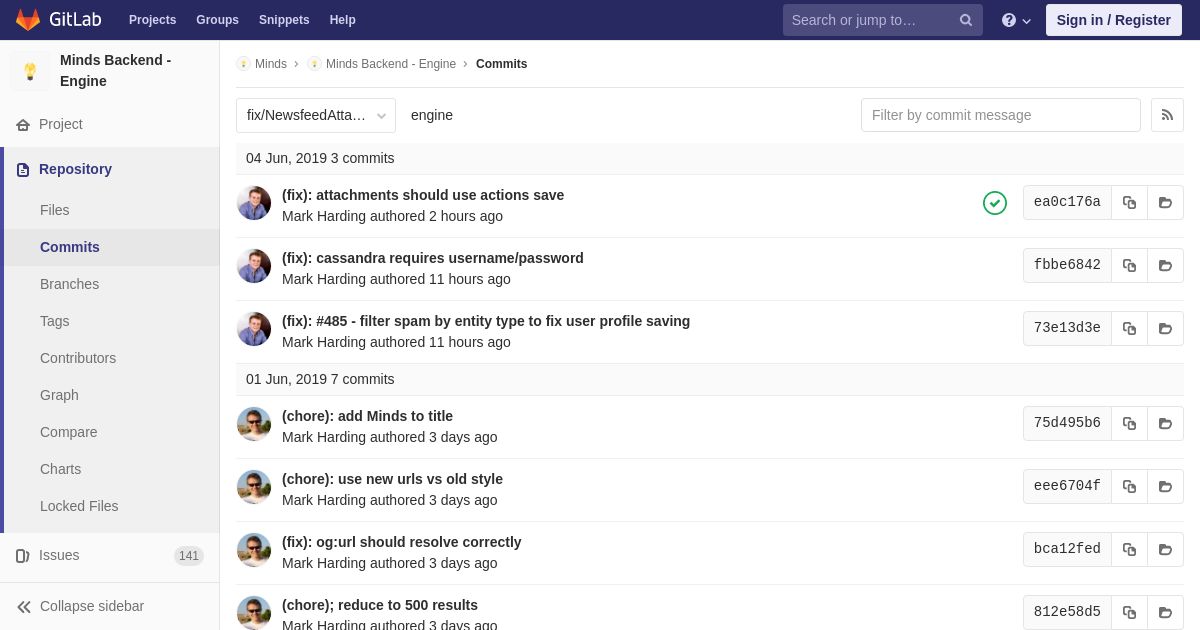1200x630 pixels.
Task: Click SHA label 75d495b6
Action: (1067, 423)
